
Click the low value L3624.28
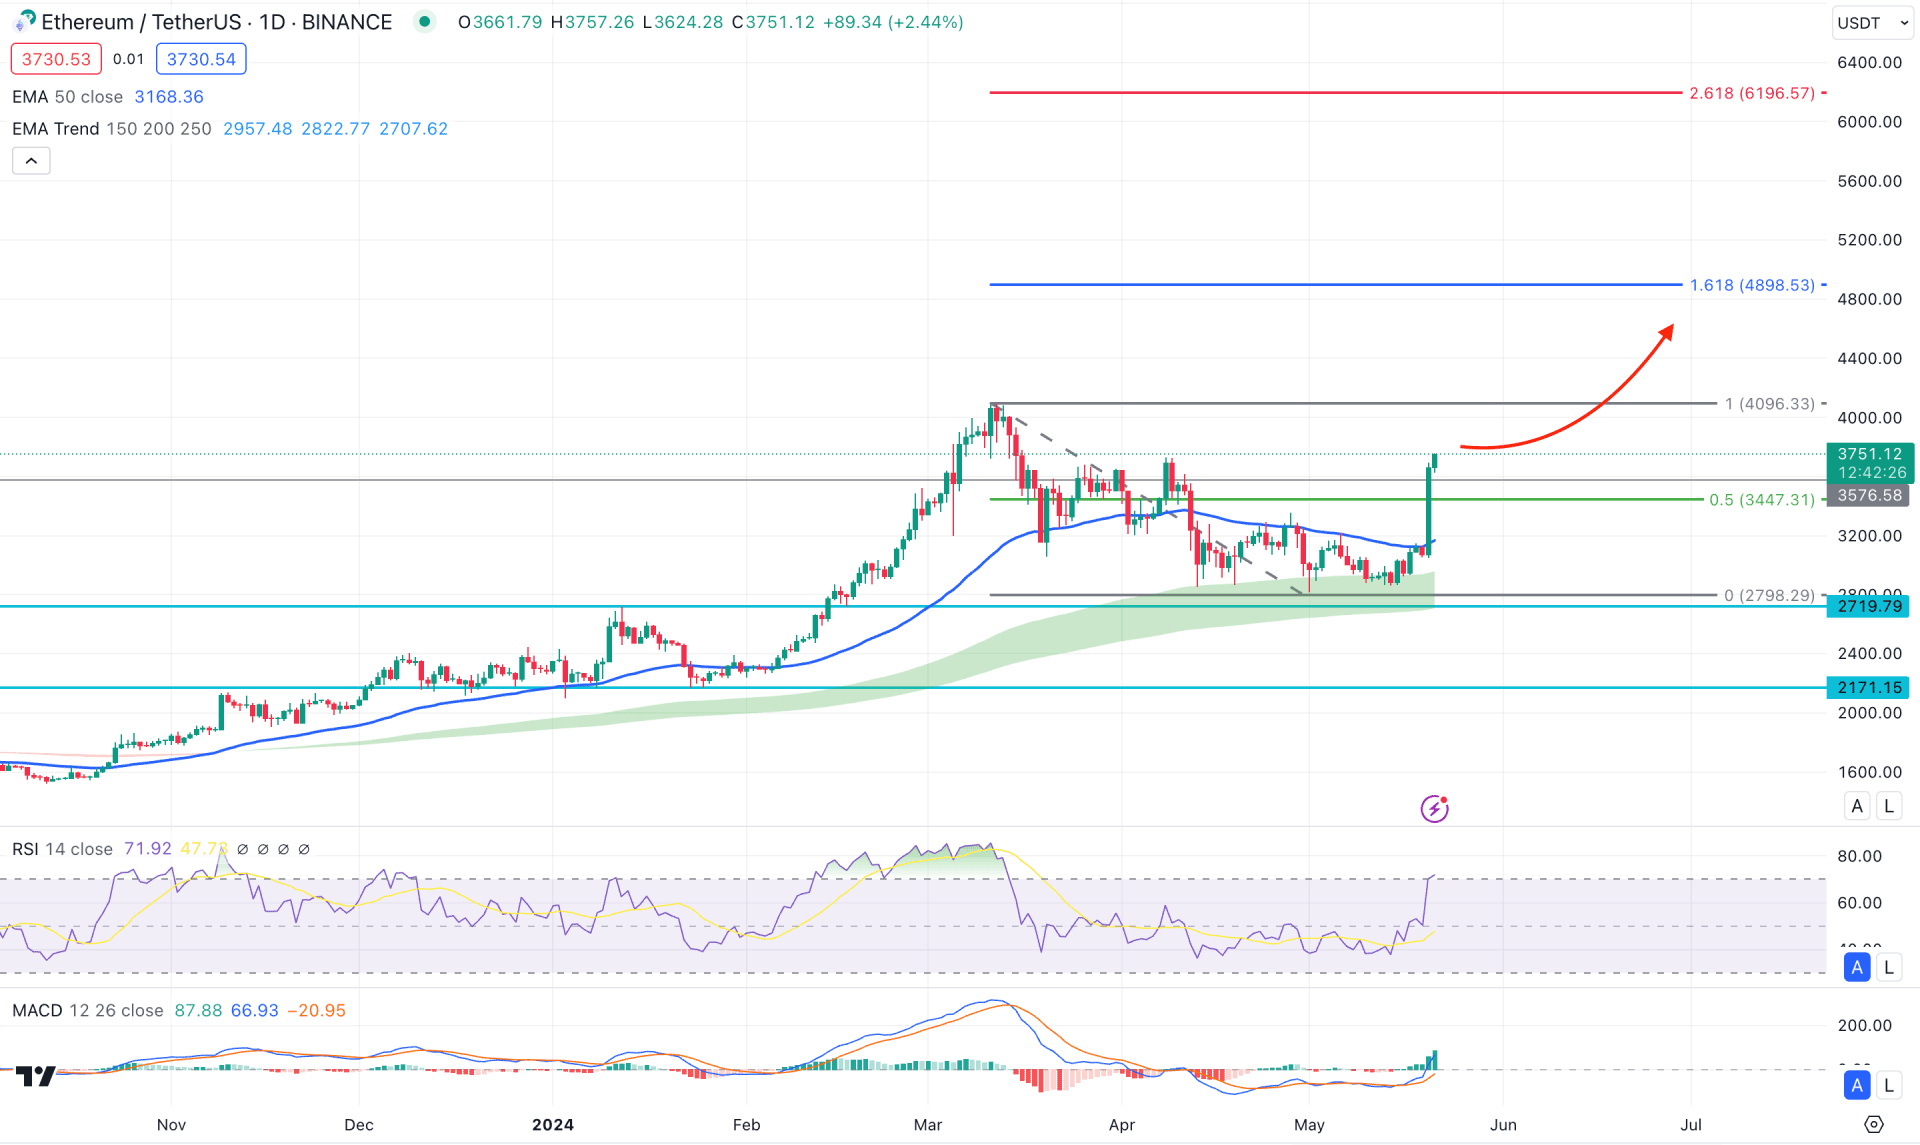click(682, 22)
